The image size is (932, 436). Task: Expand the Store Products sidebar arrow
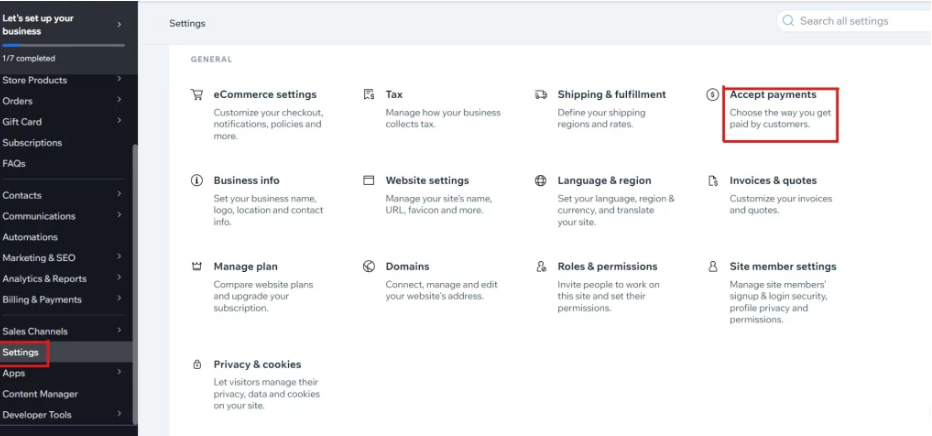(x=119, y=78)
